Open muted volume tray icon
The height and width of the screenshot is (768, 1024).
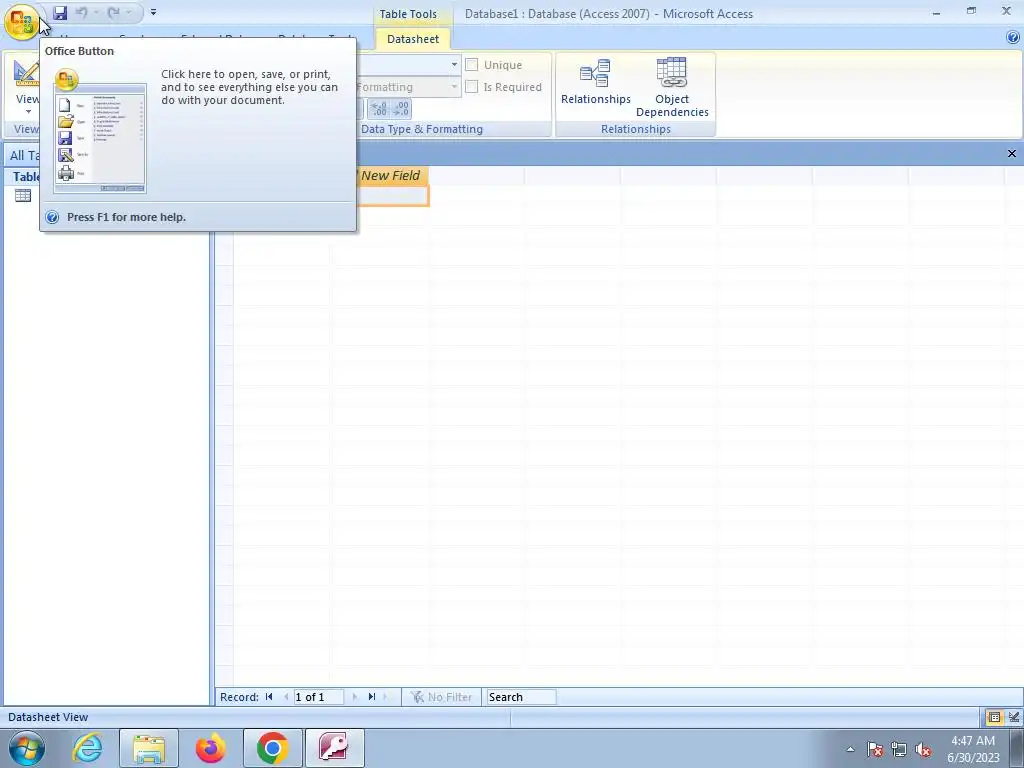[x=923, y=749]
